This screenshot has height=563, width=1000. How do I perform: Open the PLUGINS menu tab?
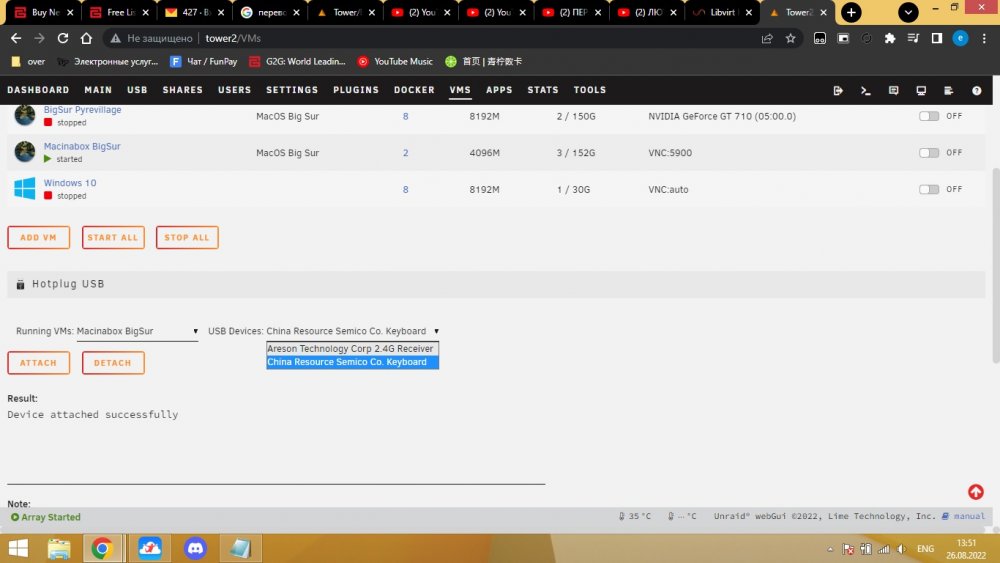tap(356, 90)
